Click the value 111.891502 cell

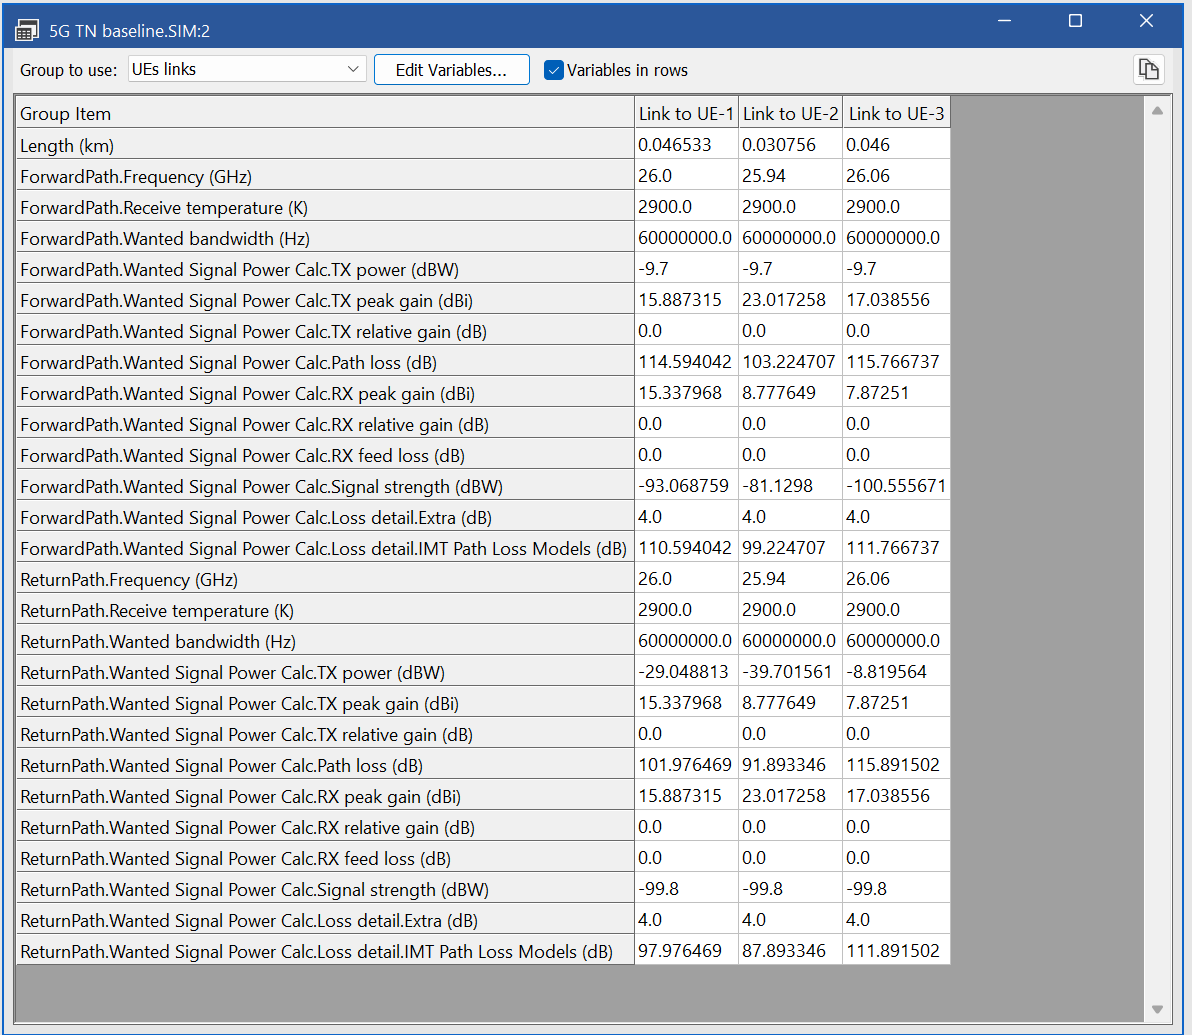[x=896, y=951]
